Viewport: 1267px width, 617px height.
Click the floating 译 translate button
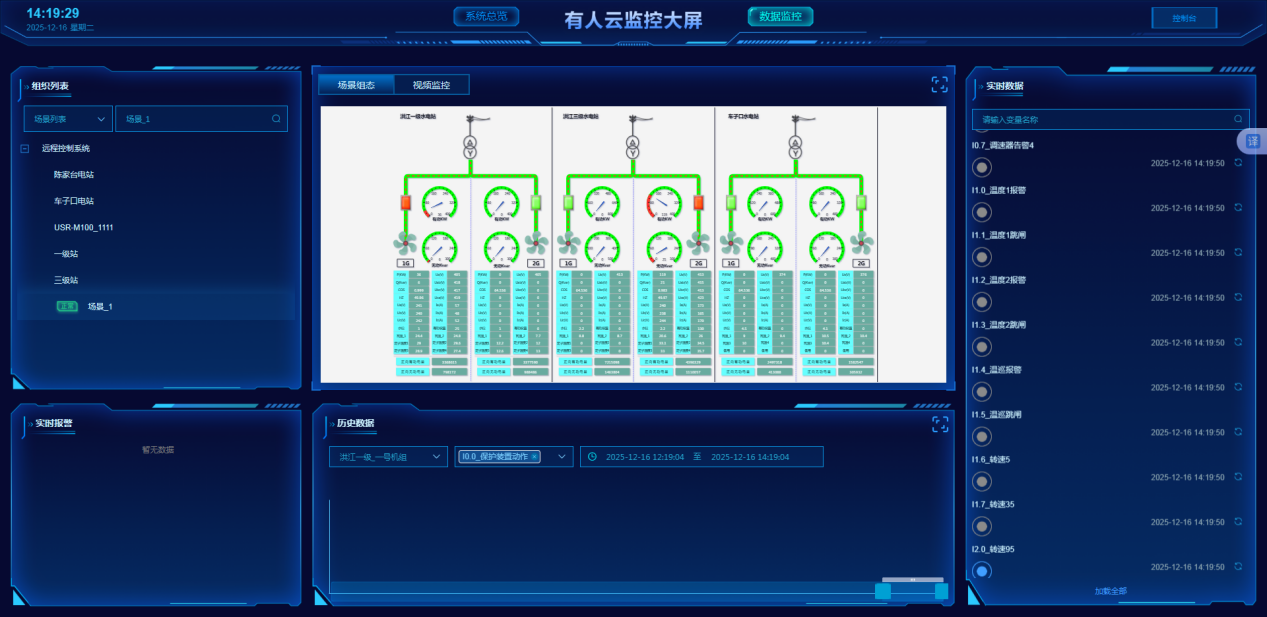(1252, 141)
